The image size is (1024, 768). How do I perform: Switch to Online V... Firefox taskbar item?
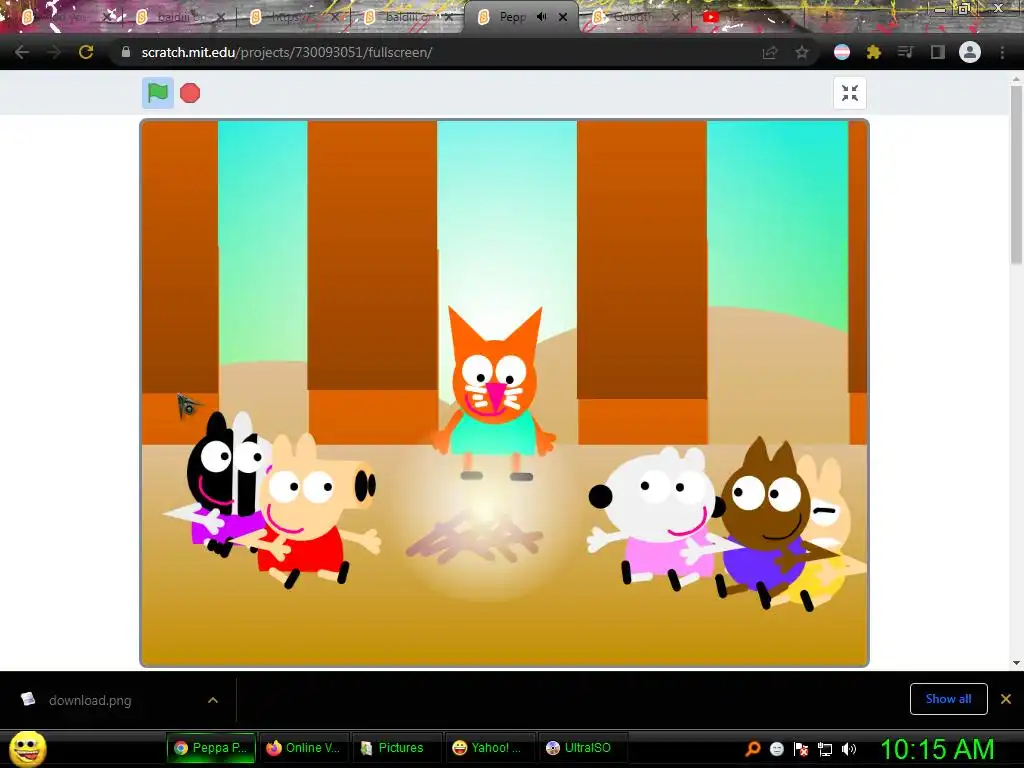(x=304, y=748)
